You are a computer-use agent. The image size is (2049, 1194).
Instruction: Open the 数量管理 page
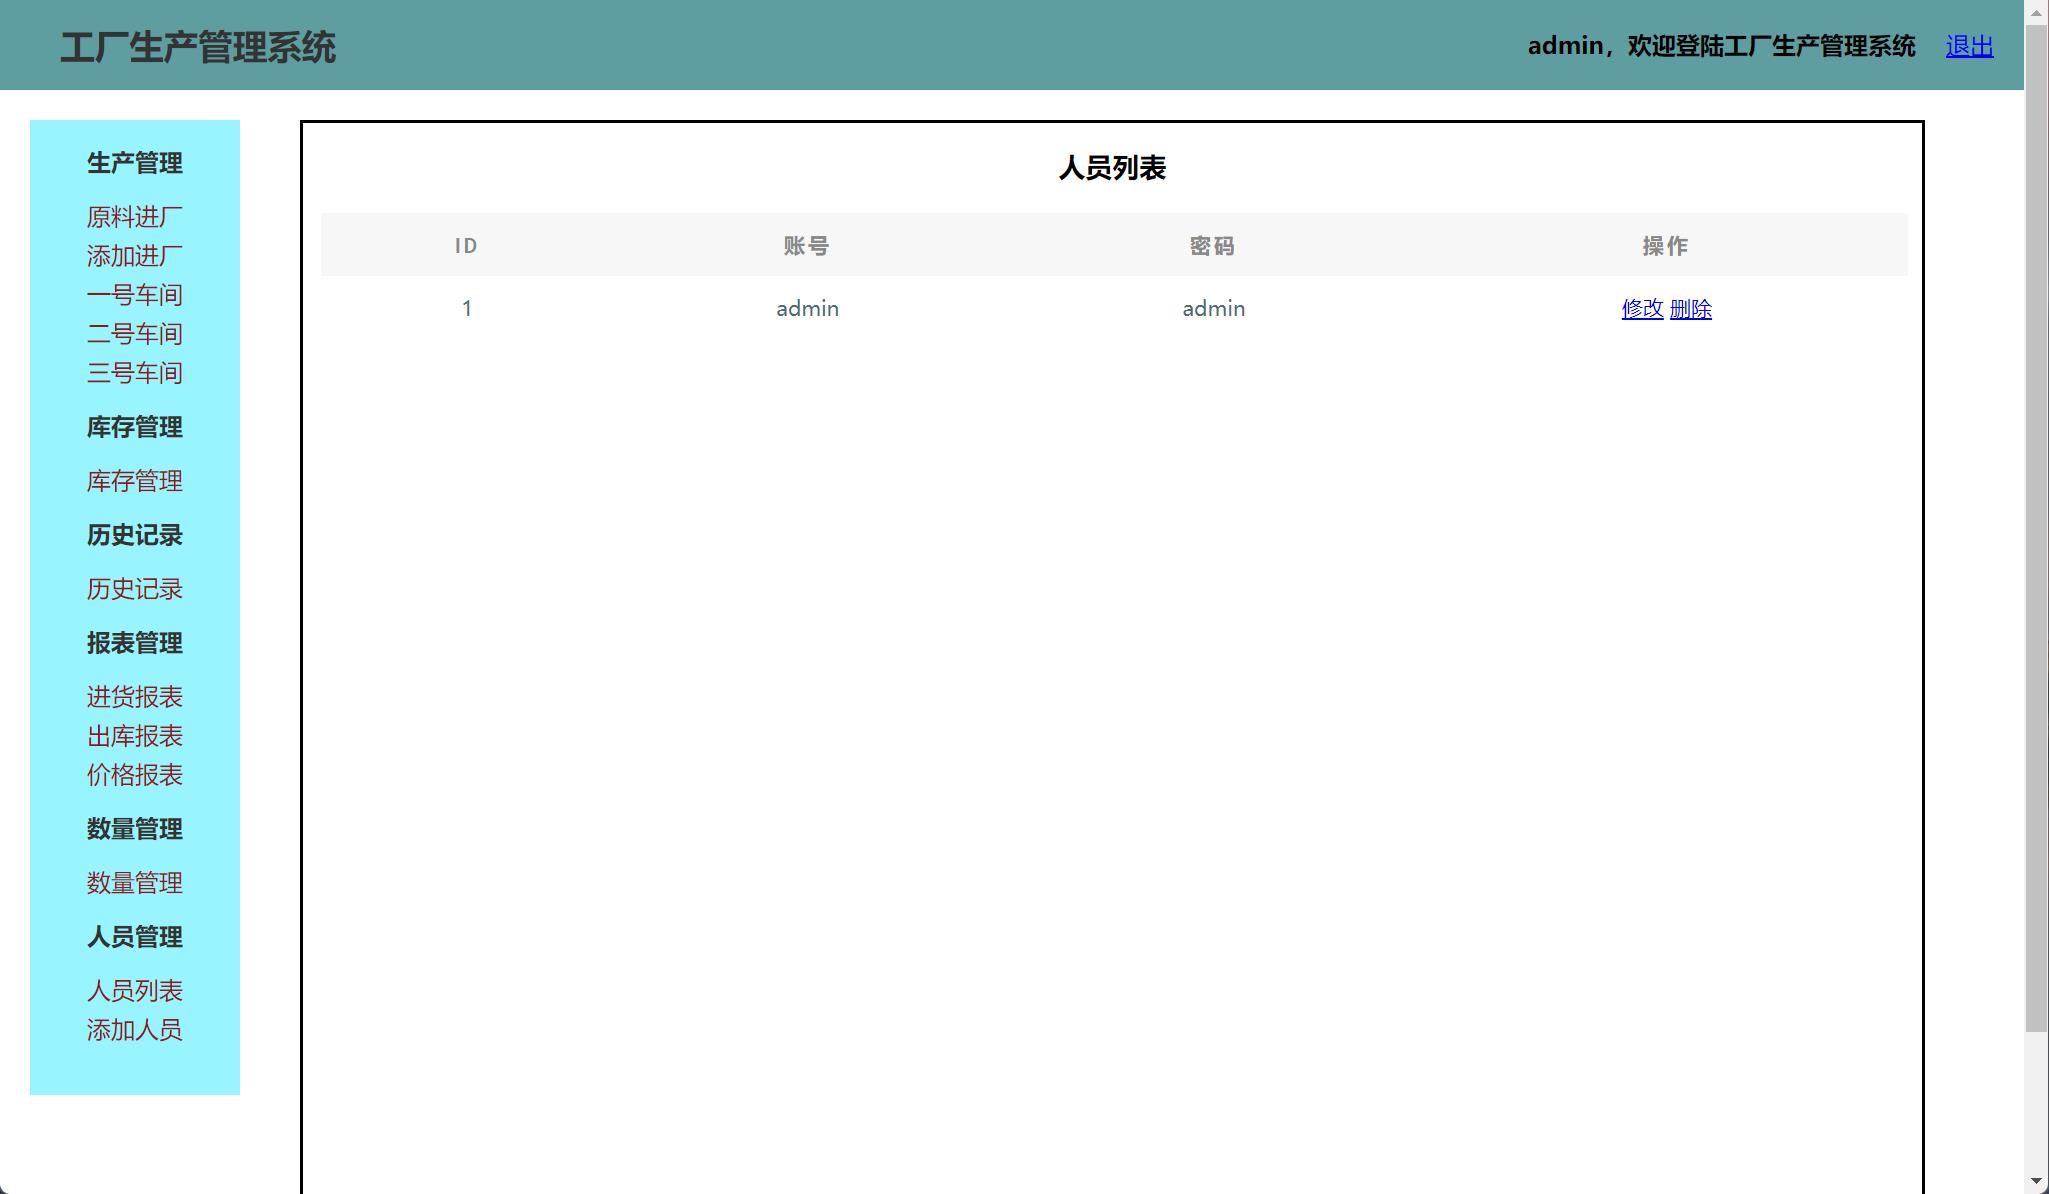tap(134, 883)
